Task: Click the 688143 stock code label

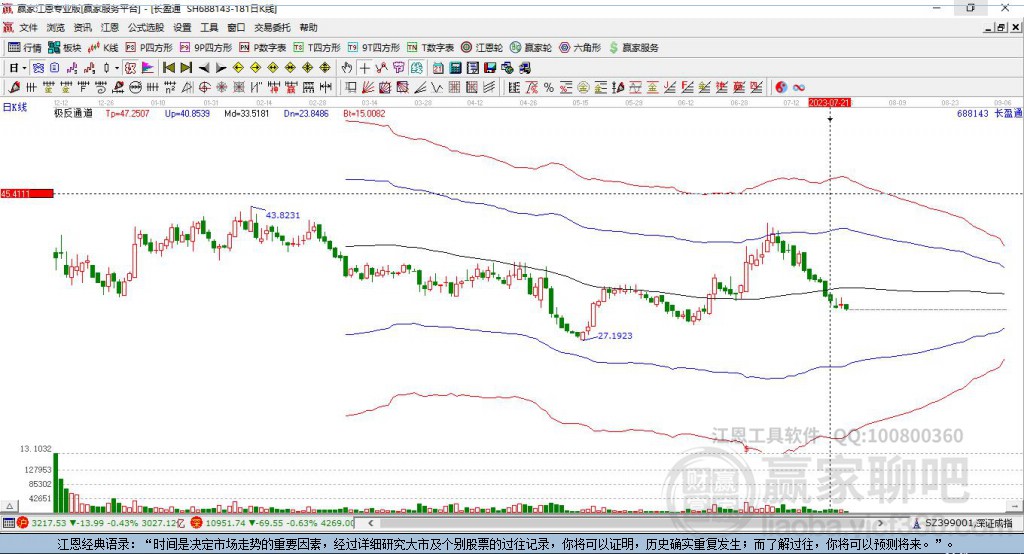Action: coord(972,113)
